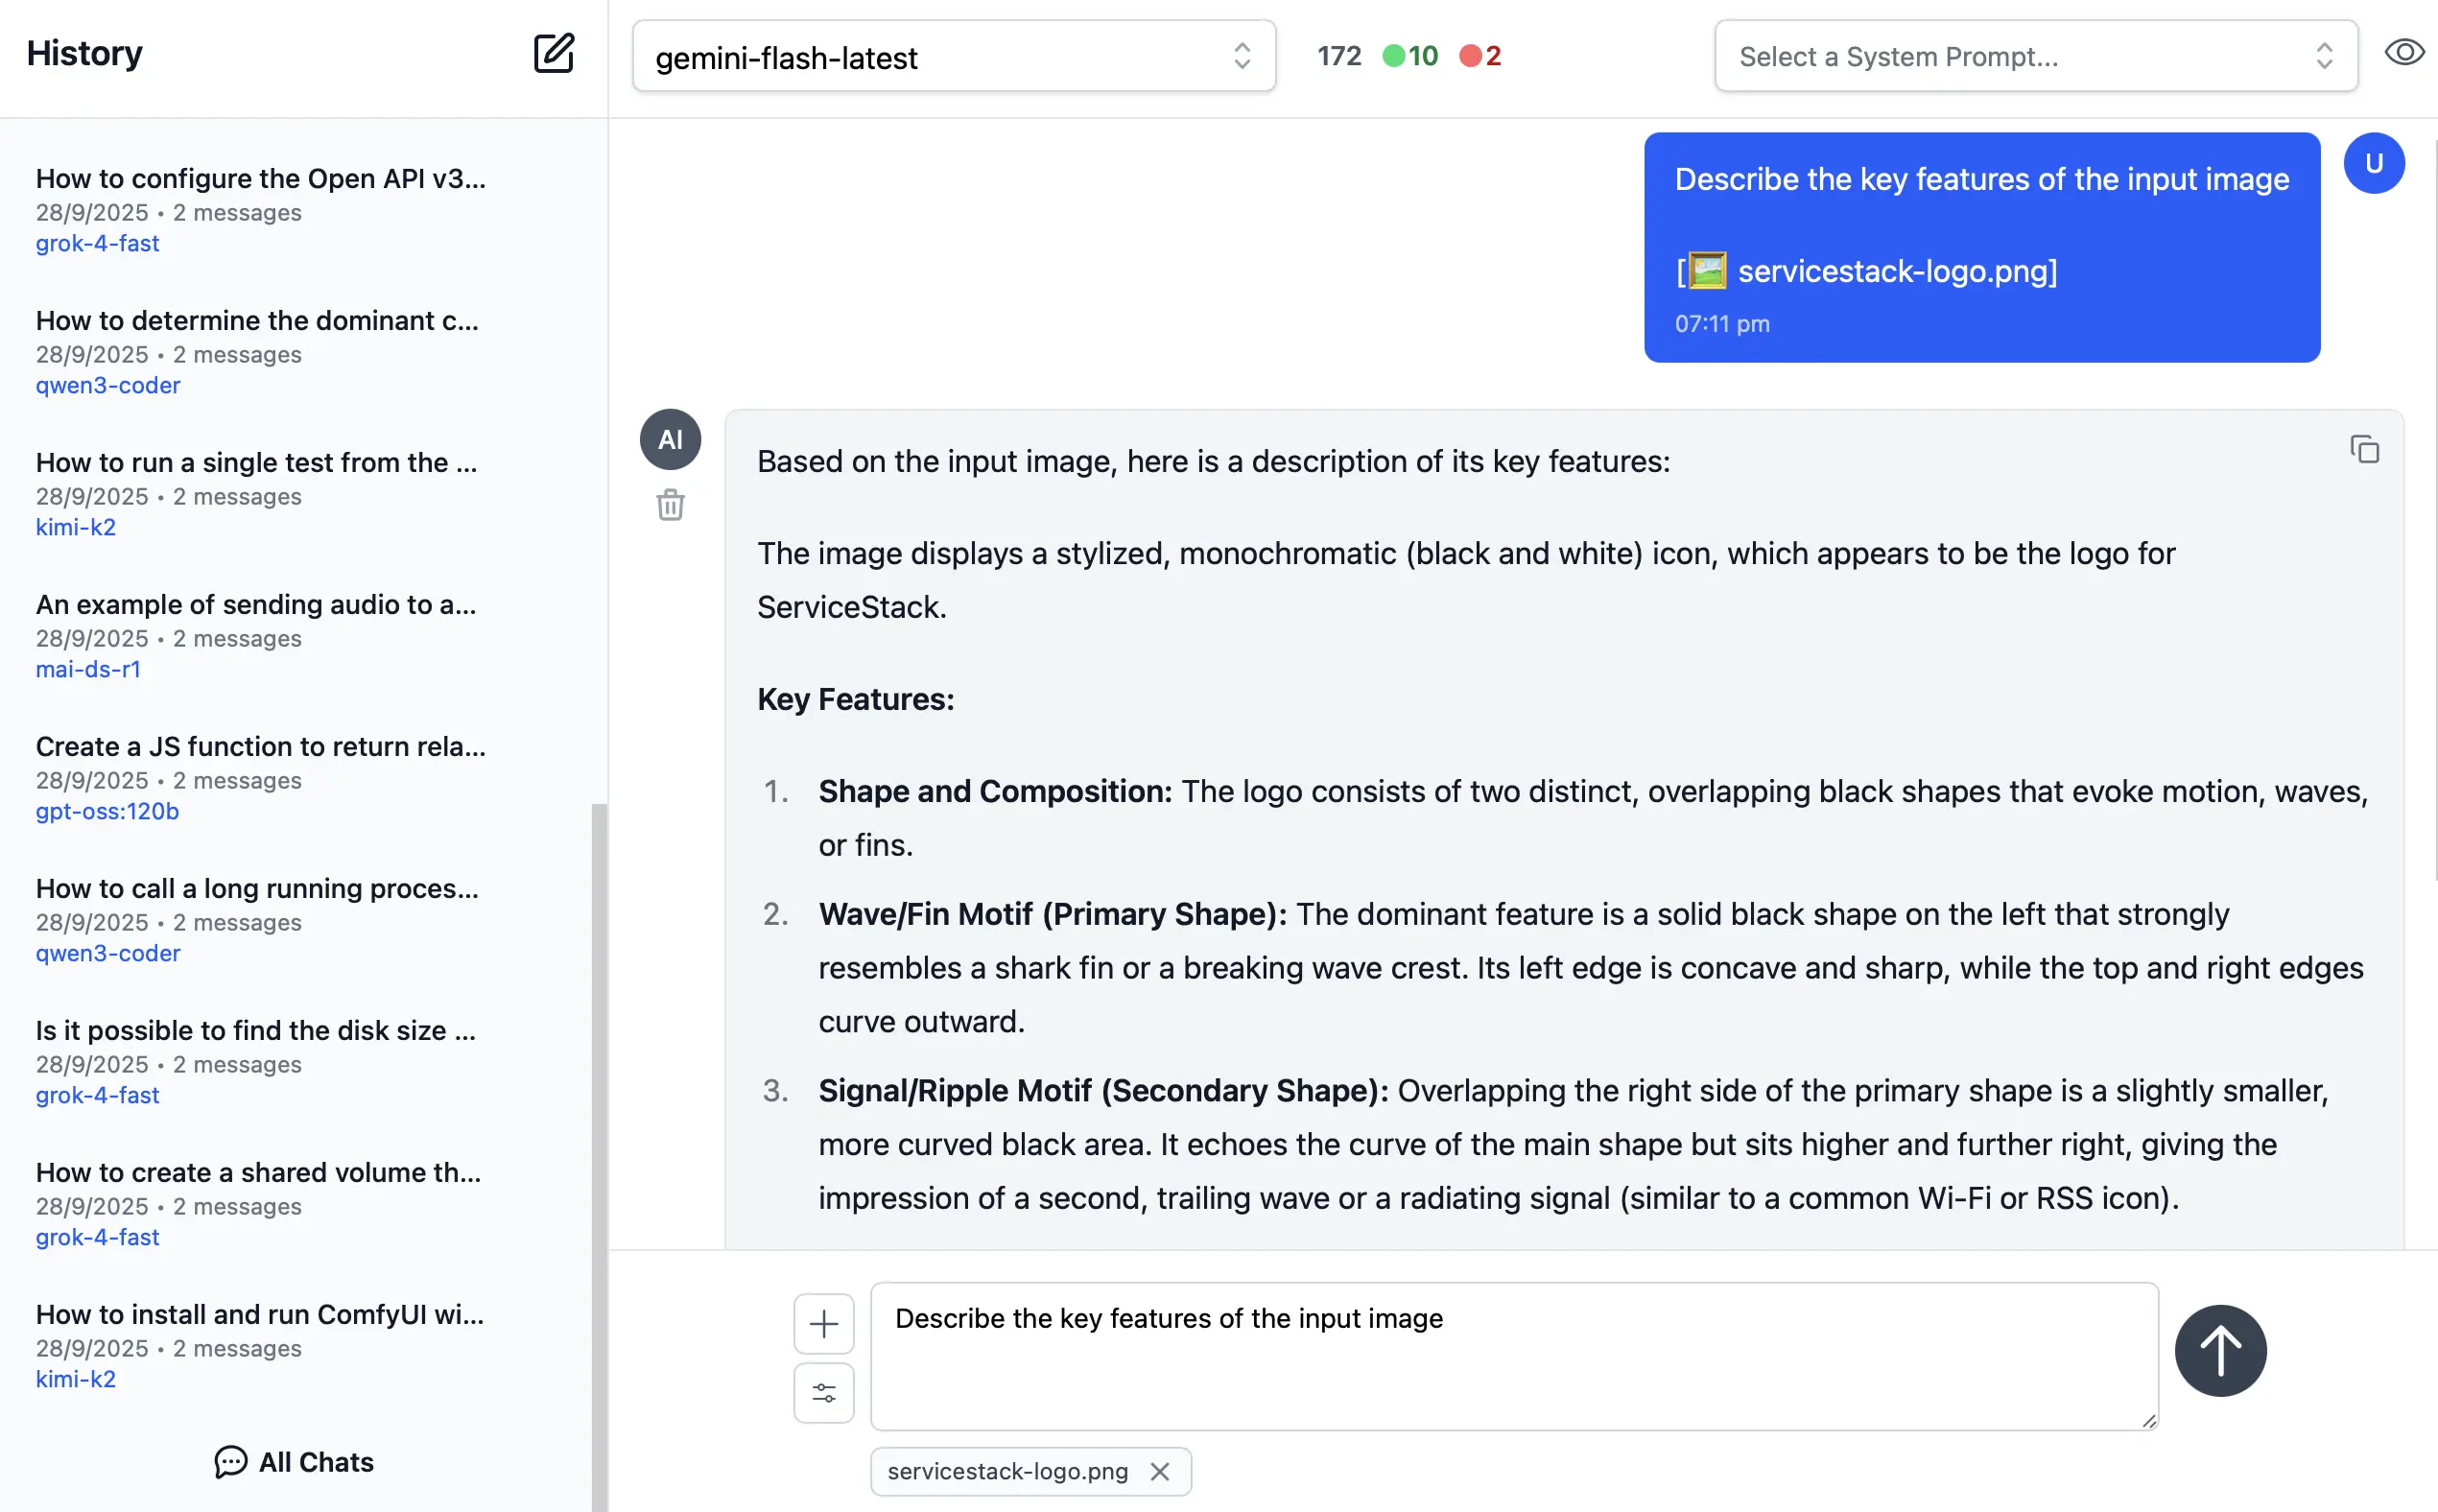Copy the AI response to clipboard
Image resolution: width=2438 pixels, height=1512 pixels.
tap(2364, 450)
